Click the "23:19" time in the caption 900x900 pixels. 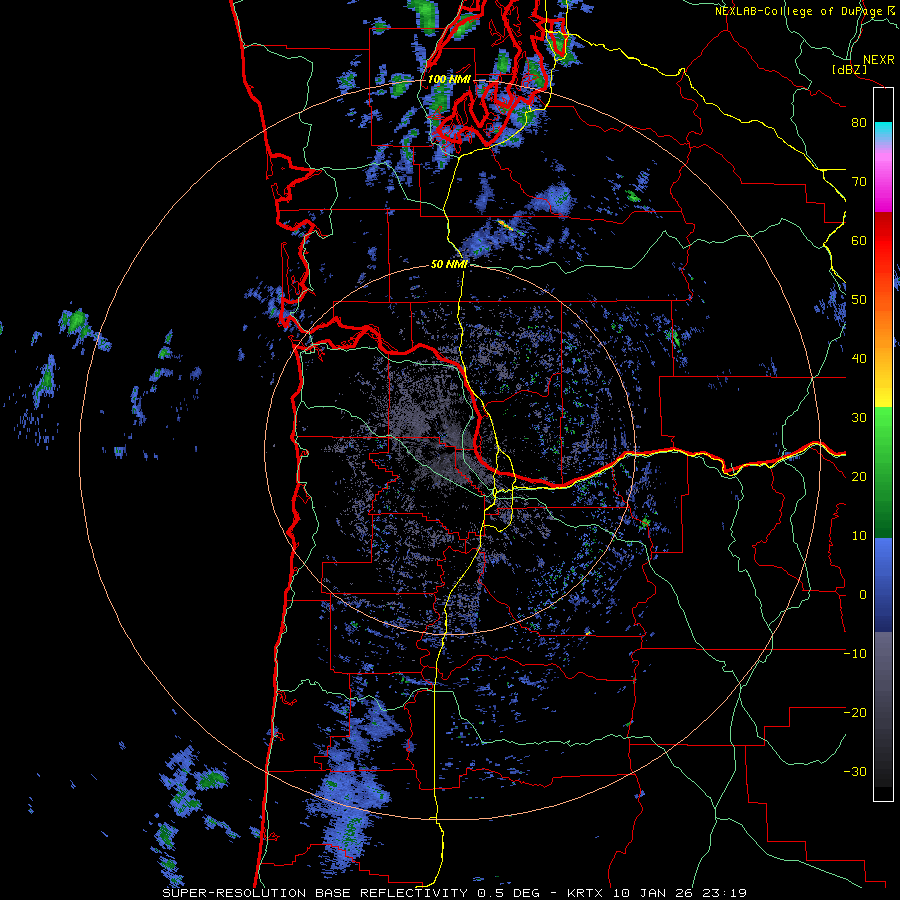(x=724, y=893)
